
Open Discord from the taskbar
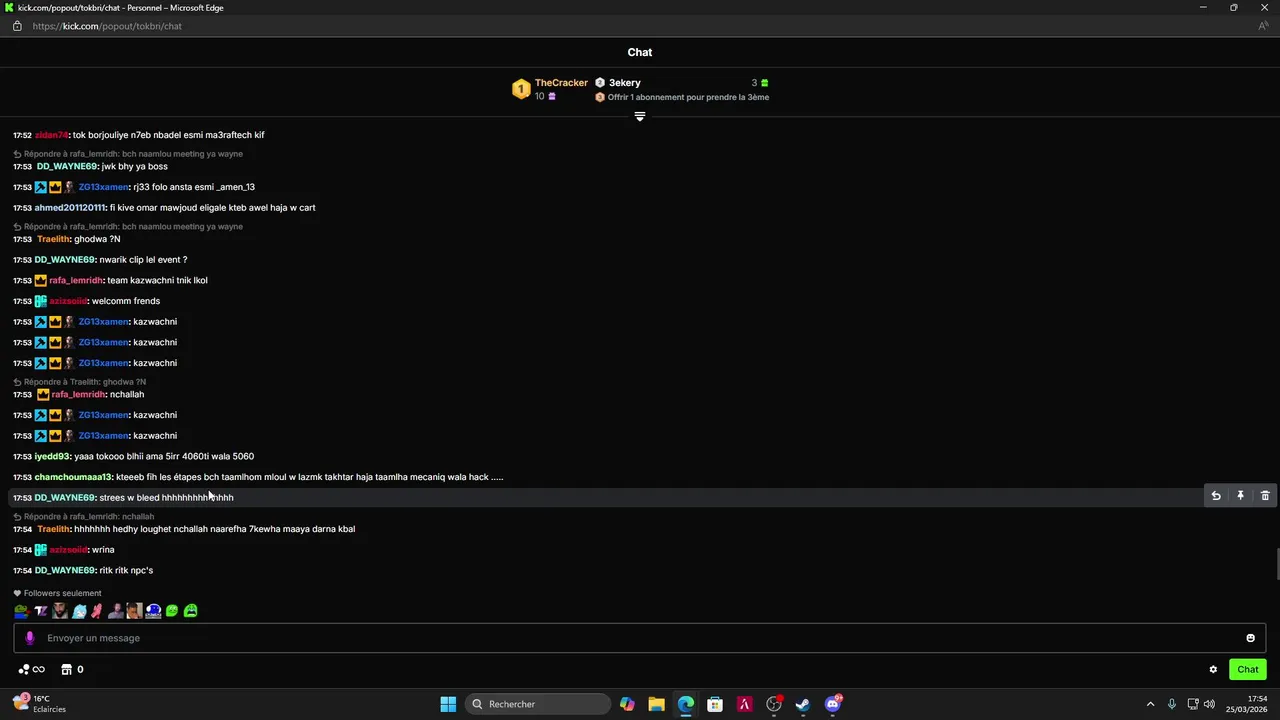[x=833, y=704]
